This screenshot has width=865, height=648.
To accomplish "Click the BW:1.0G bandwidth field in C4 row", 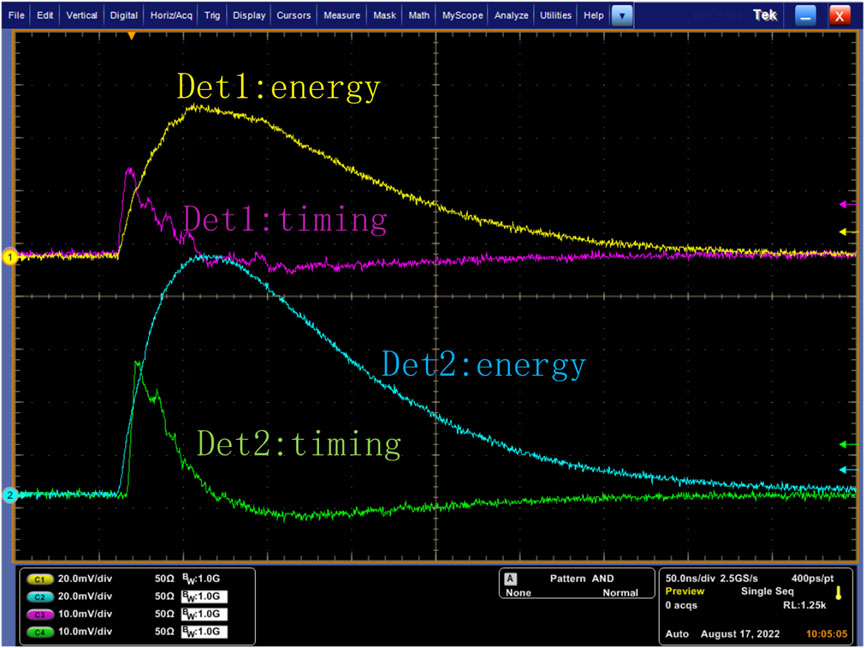I will [x=204, y=631].
